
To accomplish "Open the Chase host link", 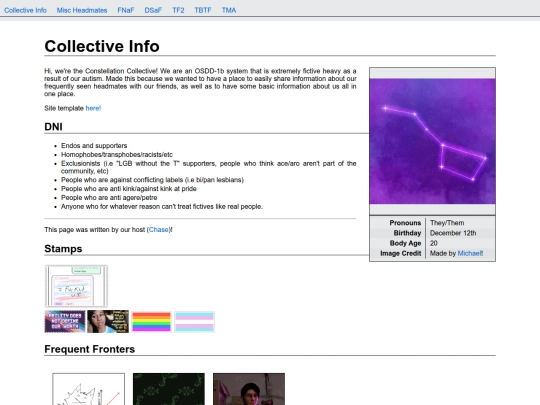I will pos(159,230).
